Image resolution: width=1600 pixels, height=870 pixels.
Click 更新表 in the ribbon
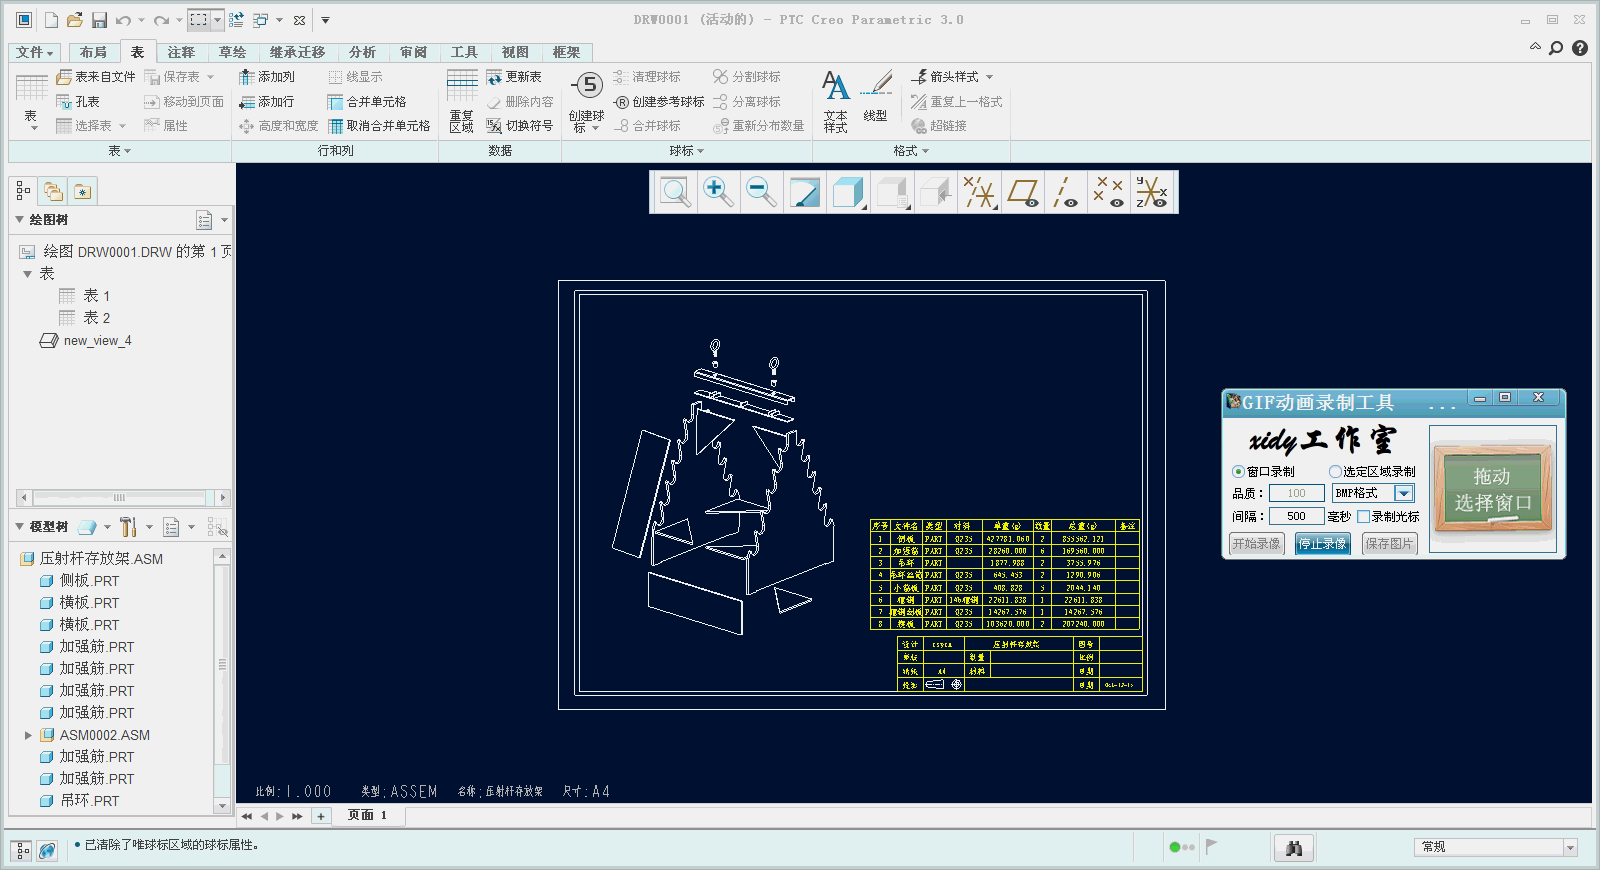tap(514, 77)
